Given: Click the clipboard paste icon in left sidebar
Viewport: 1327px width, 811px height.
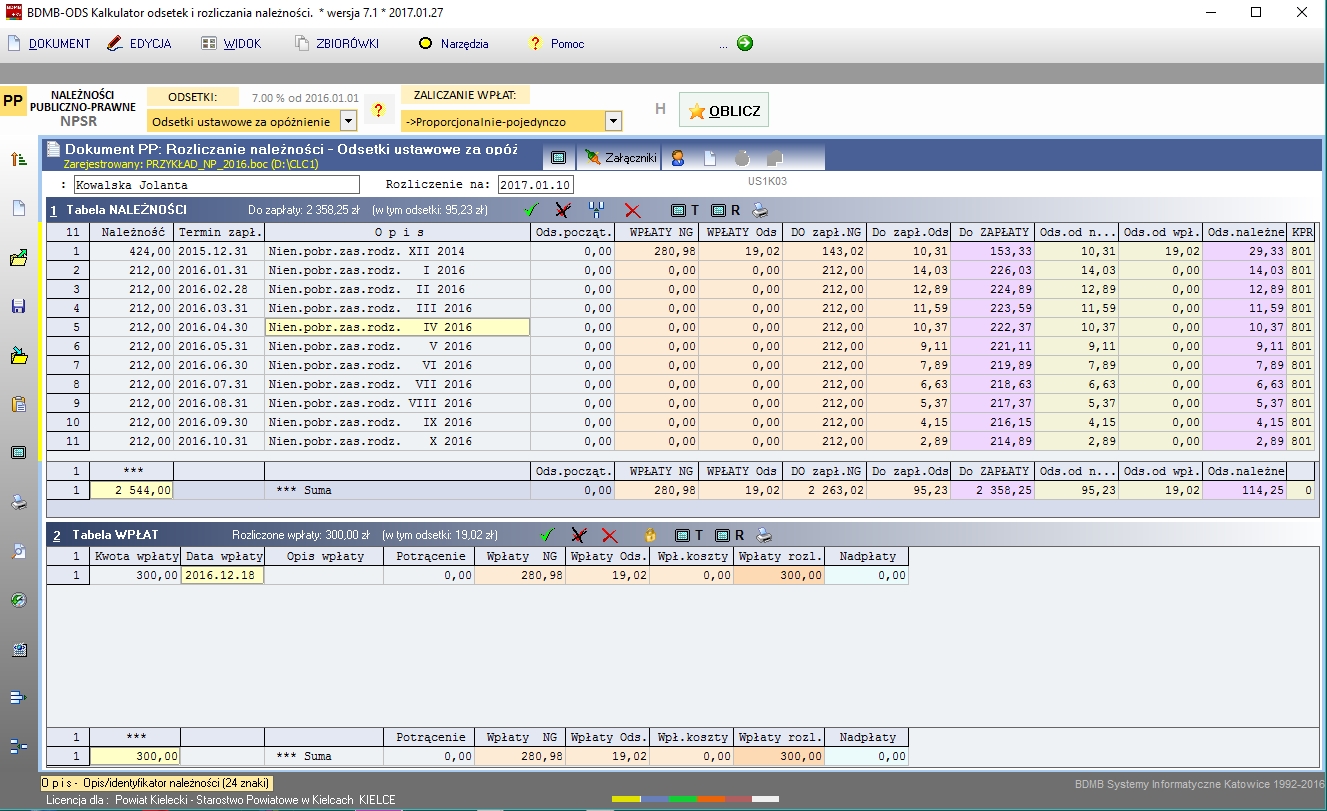Looking at the screenshot, I should click(18, 404).
